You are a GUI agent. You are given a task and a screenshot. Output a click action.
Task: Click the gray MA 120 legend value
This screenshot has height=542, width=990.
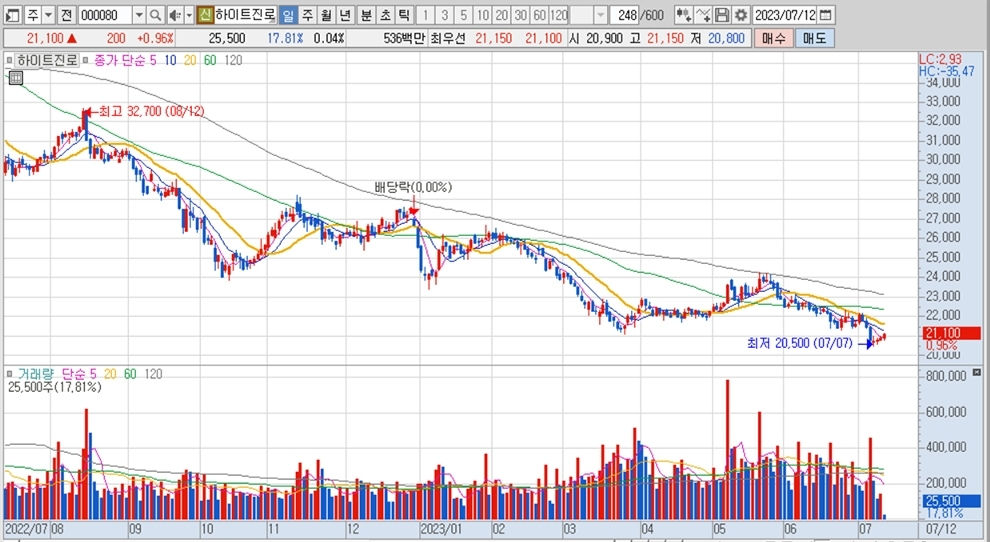point(233,60)
